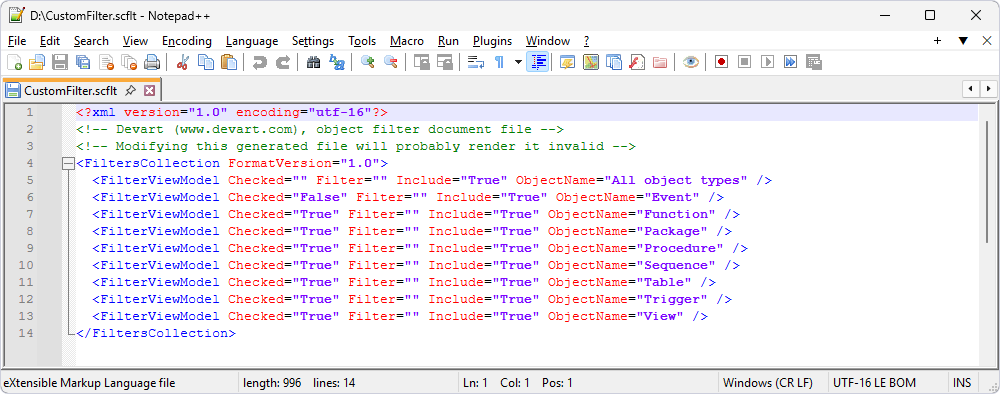
Task: Cut selection with the scissors icon
Action: pos(182,62)
